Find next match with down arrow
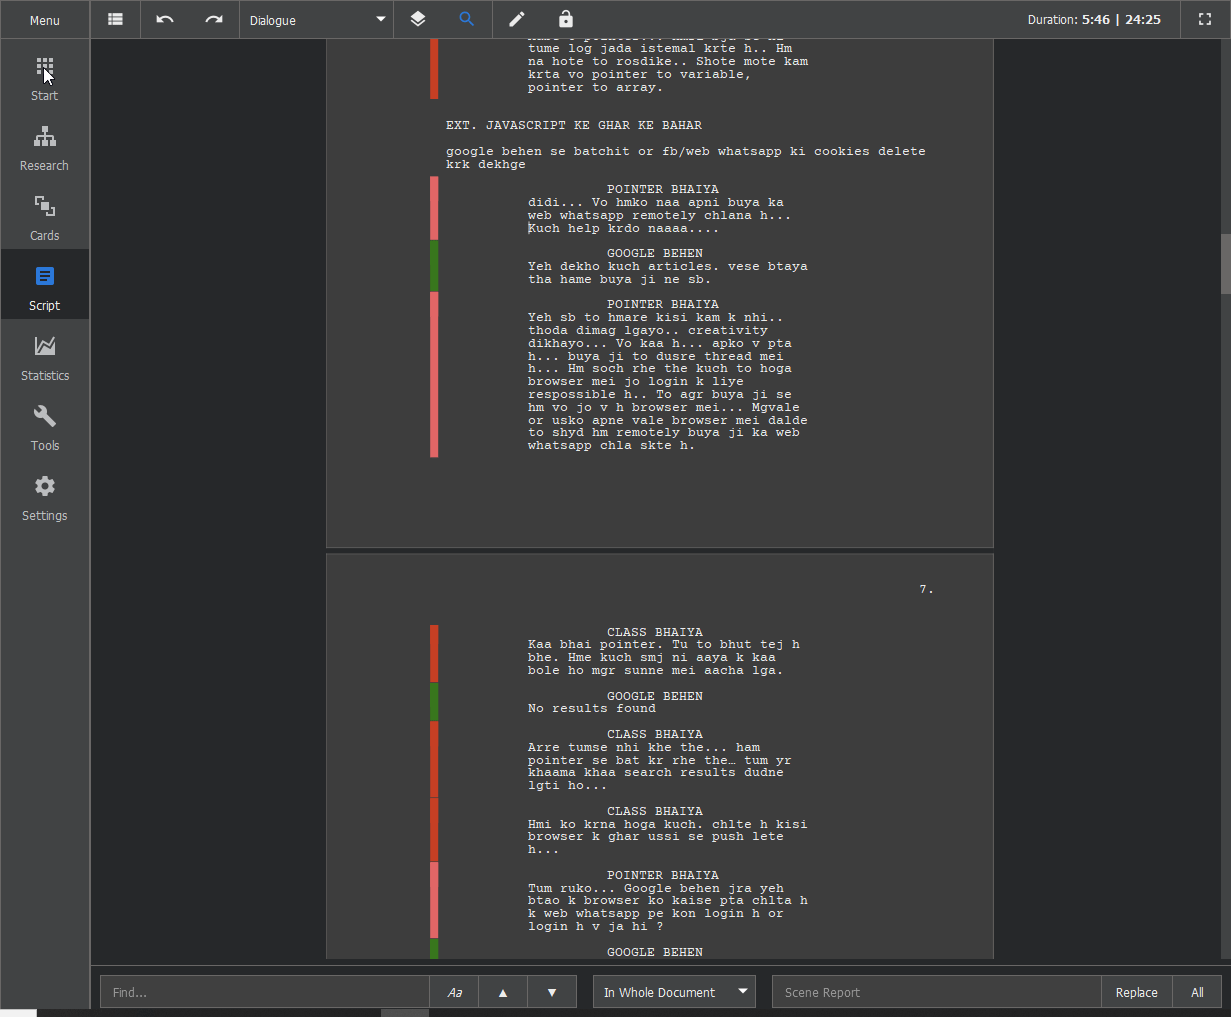 tap(552, 992)
